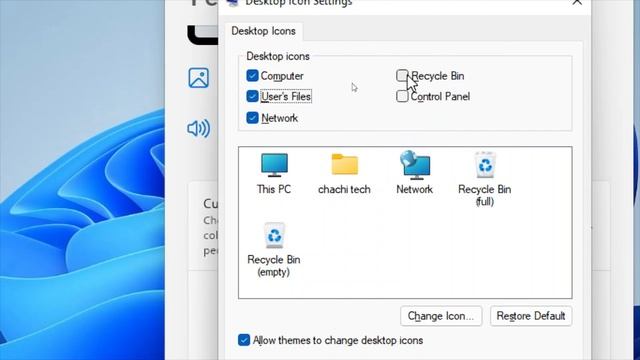Click the speaker sound icon in Settings window
This screenshot has height=360, width=640.
click(199, 129)
